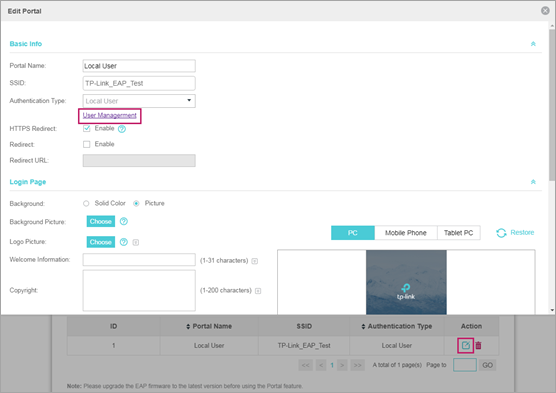Screen dimensions: 556x393
Task: Click the HTTPS Redirect help icon
Action: [x=122, y=129]
